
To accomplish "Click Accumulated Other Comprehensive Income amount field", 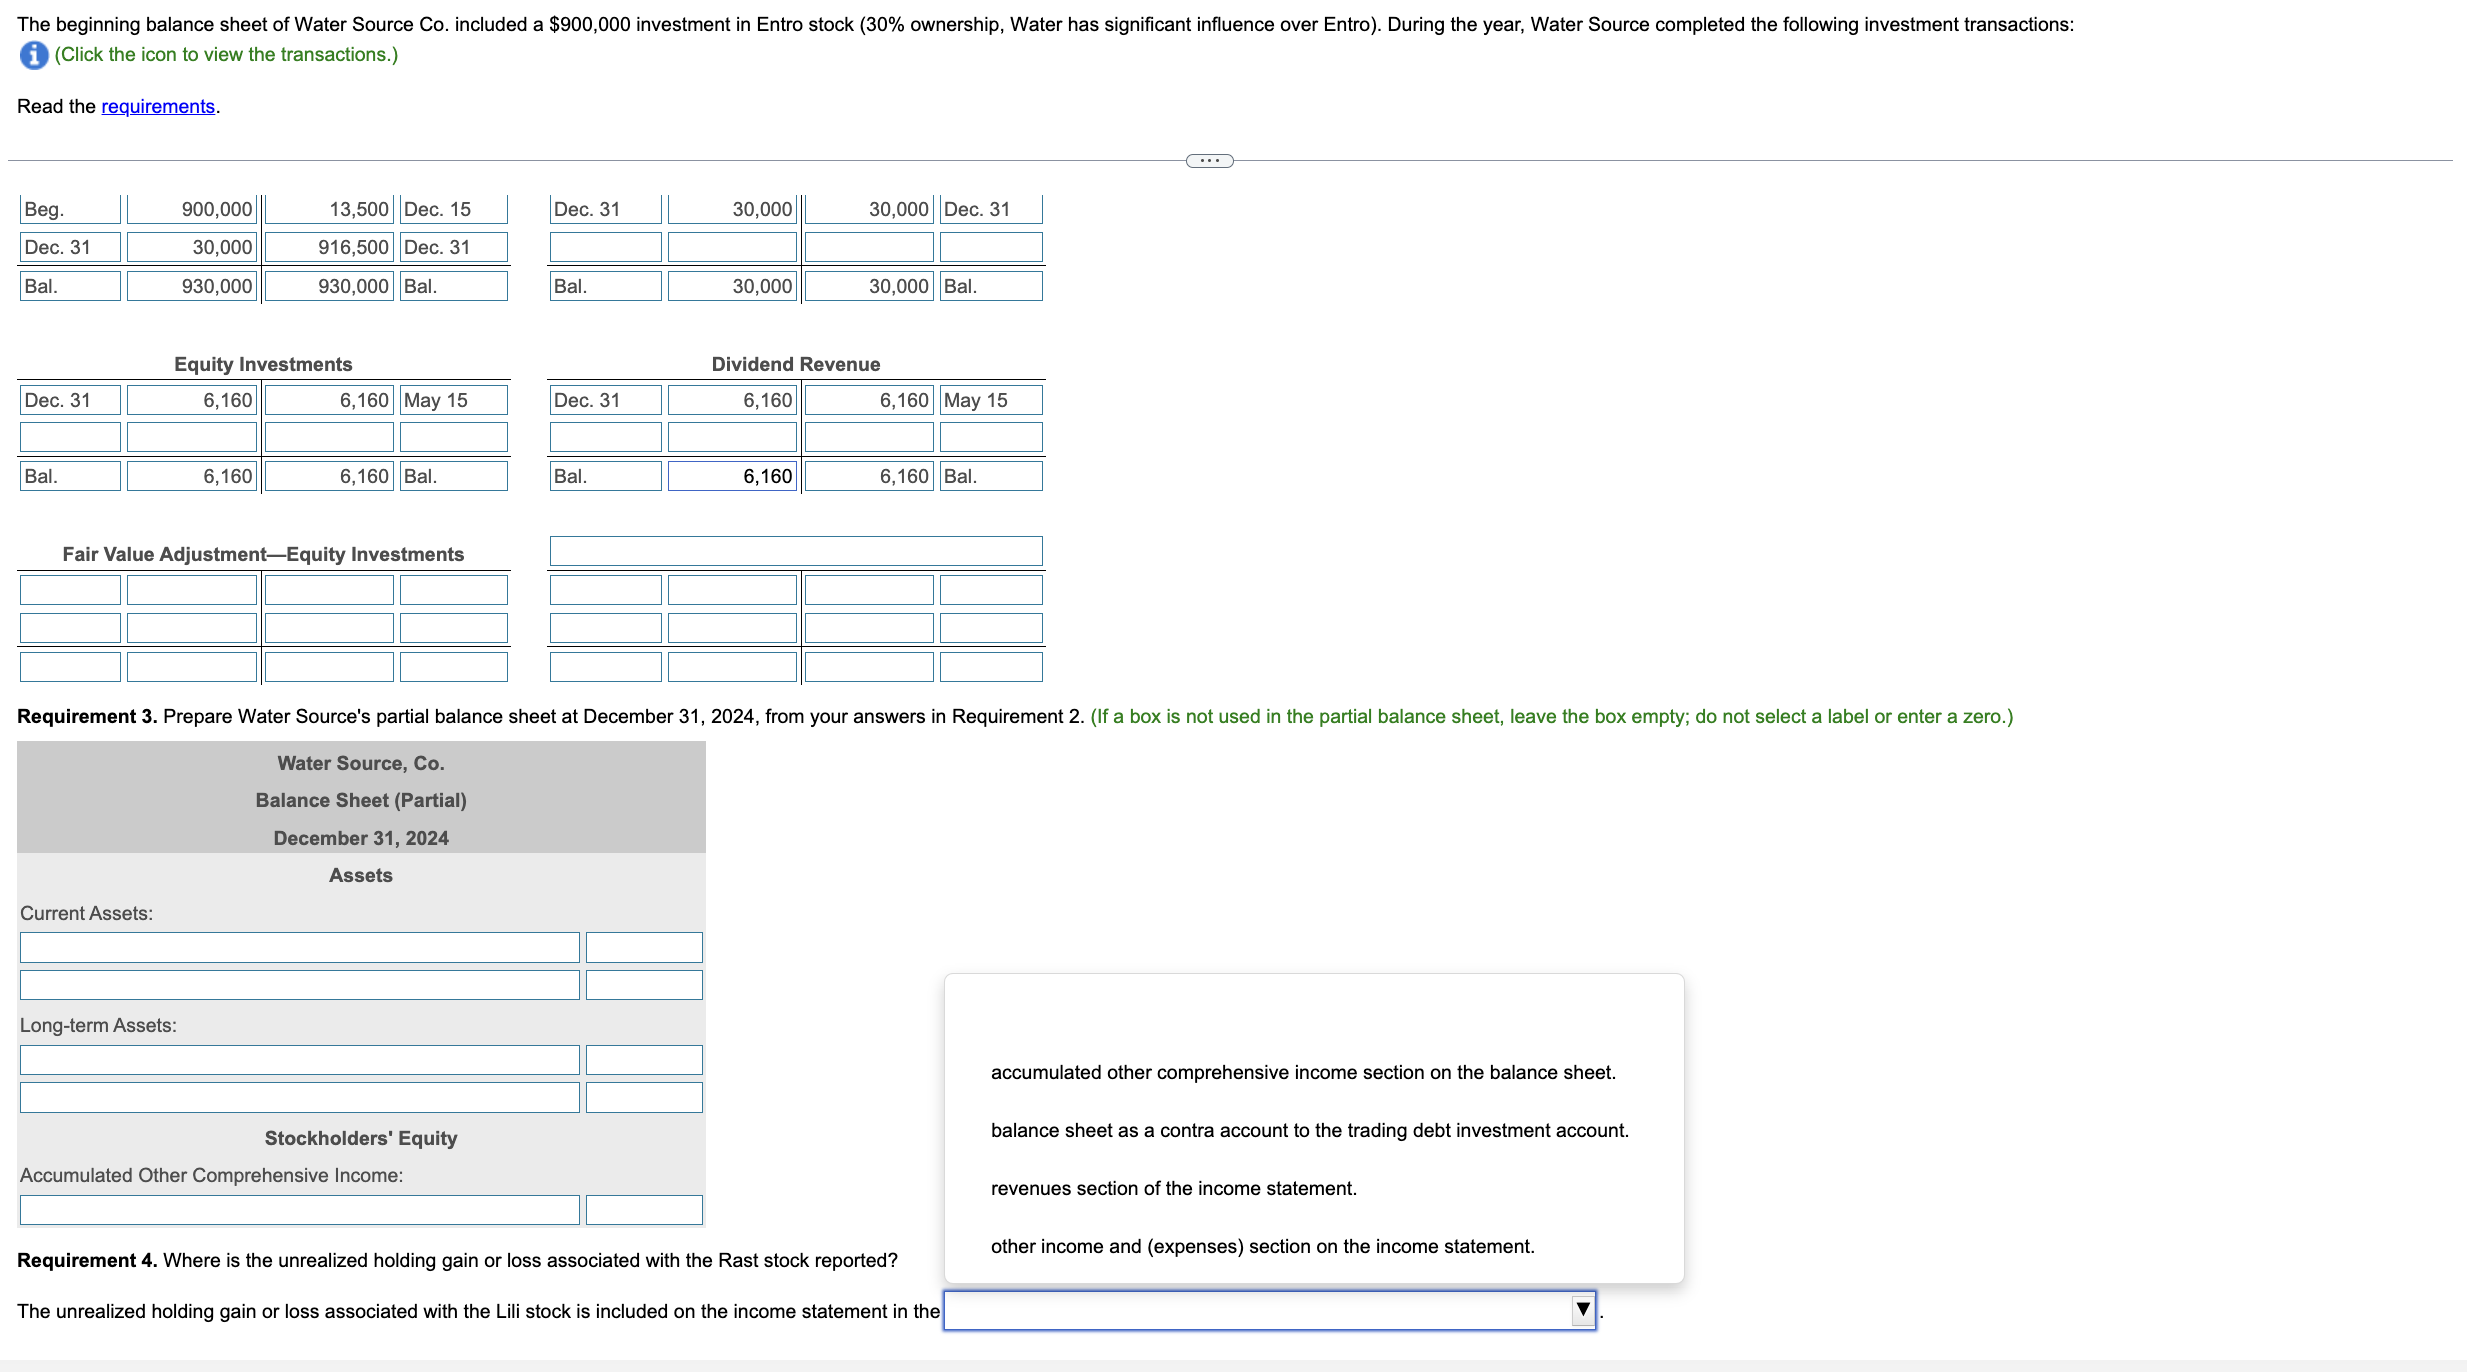I will point(644,1210).
